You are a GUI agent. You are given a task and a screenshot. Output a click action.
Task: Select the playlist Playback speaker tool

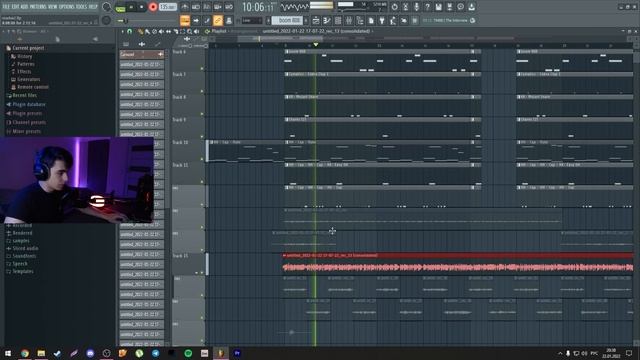pos(197,31)
